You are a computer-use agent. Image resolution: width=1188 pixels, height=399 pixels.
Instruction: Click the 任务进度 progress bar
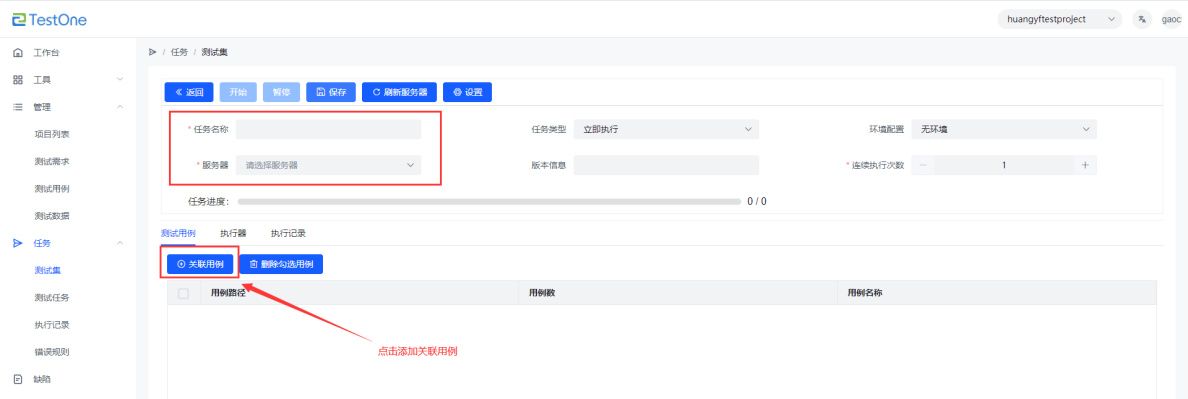coord(489,202)
